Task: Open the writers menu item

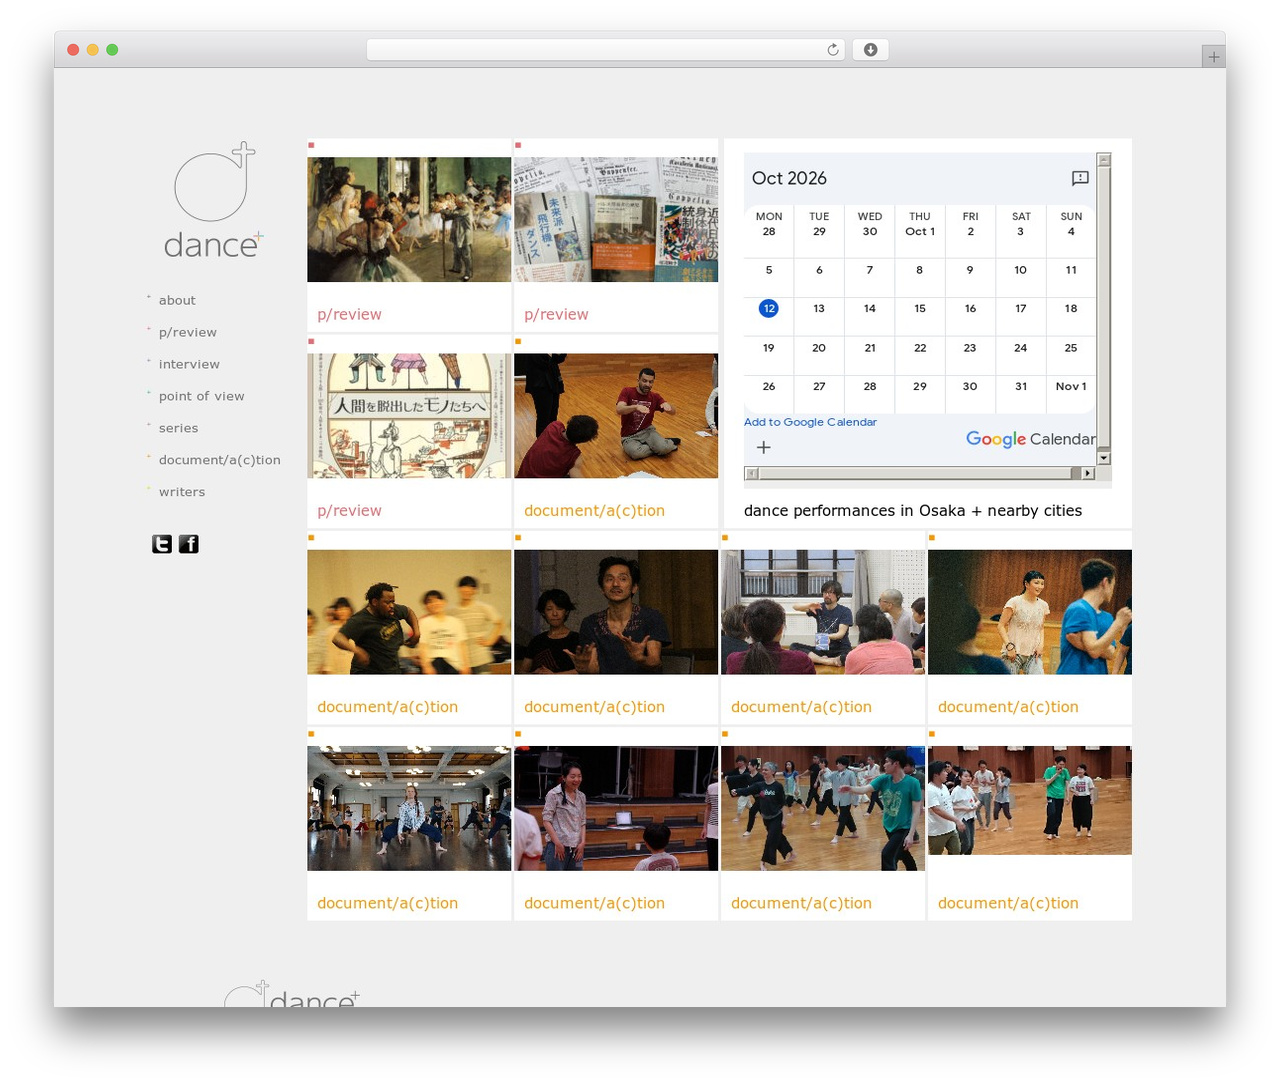Action: 182,492
